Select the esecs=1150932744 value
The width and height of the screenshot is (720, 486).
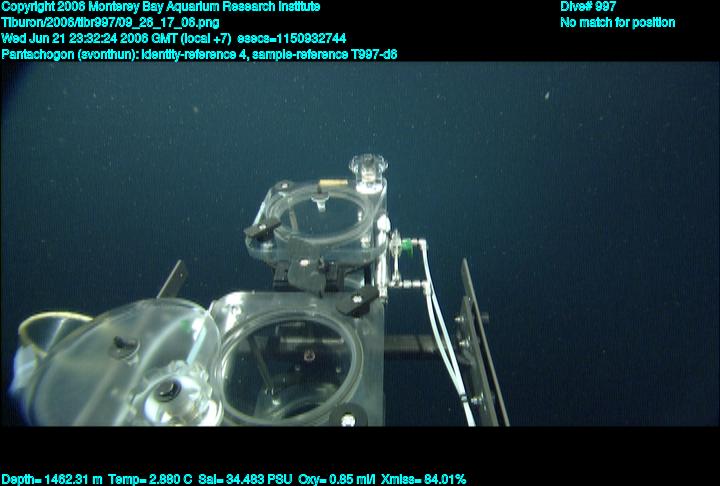pyautogui.click(x=292, y=39)
